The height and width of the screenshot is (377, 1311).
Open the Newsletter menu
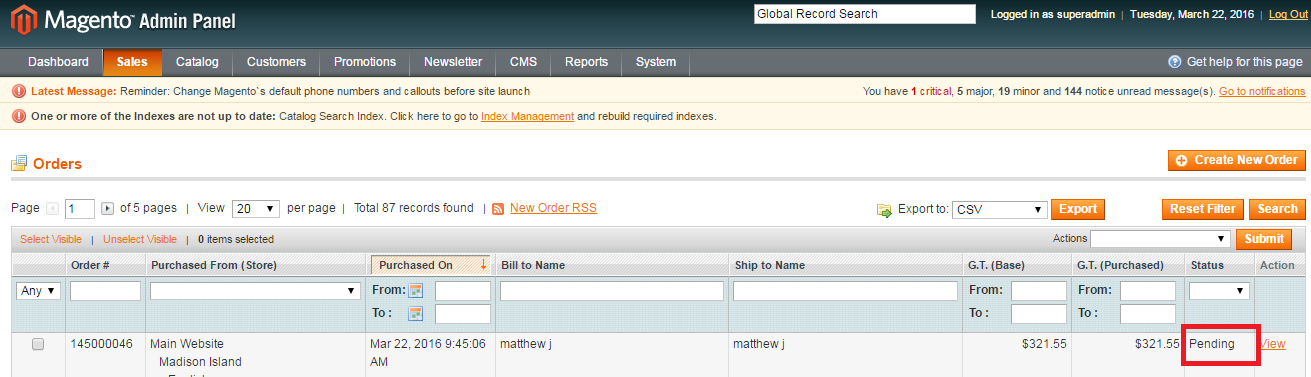tap(453, 62)
